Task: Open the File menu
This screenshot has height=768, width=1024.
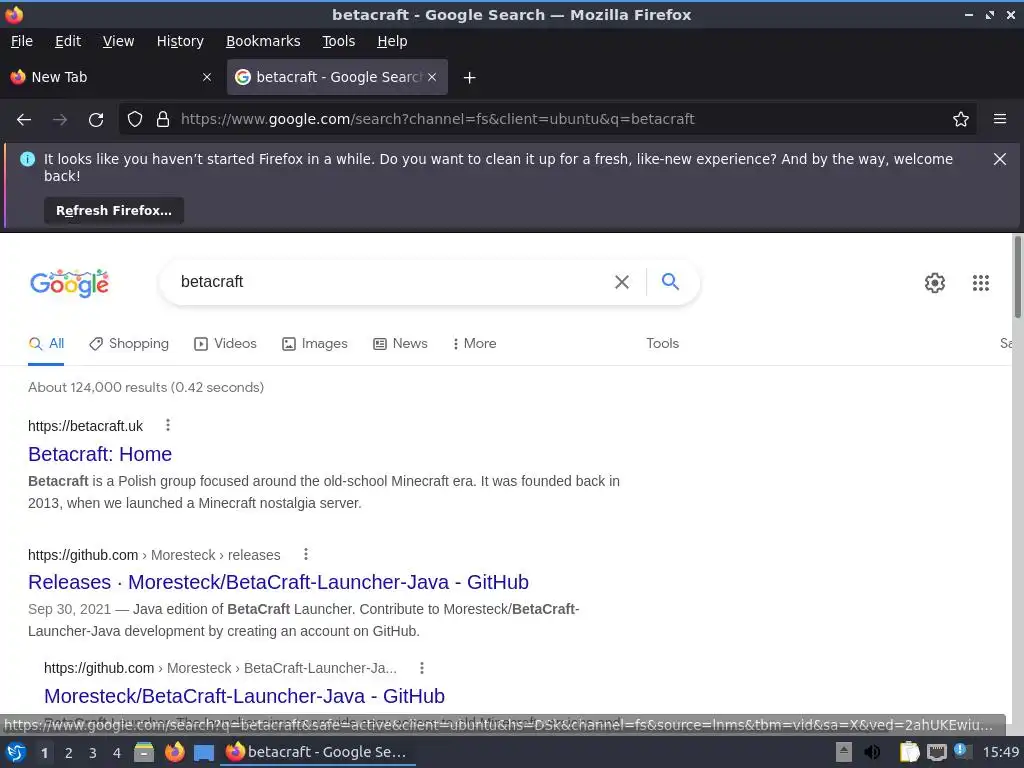Action: coord(22,41)
